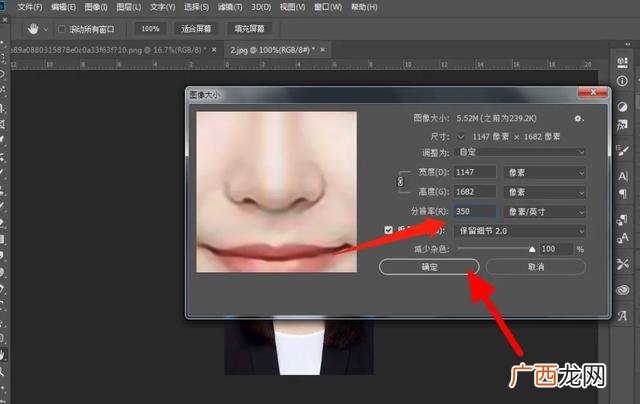640x404 pixels.
Task: Click the 适合屏幕 button
Action: [x=196, y=29]
